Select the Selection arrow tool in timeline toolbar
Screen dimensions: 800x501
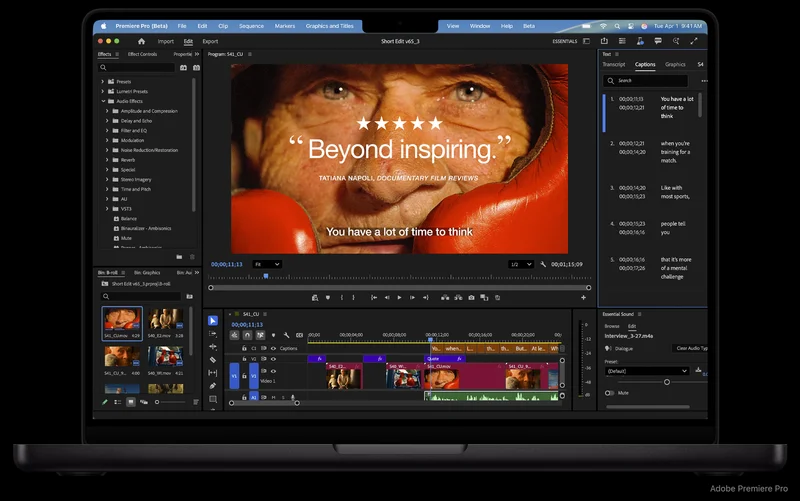213,321
